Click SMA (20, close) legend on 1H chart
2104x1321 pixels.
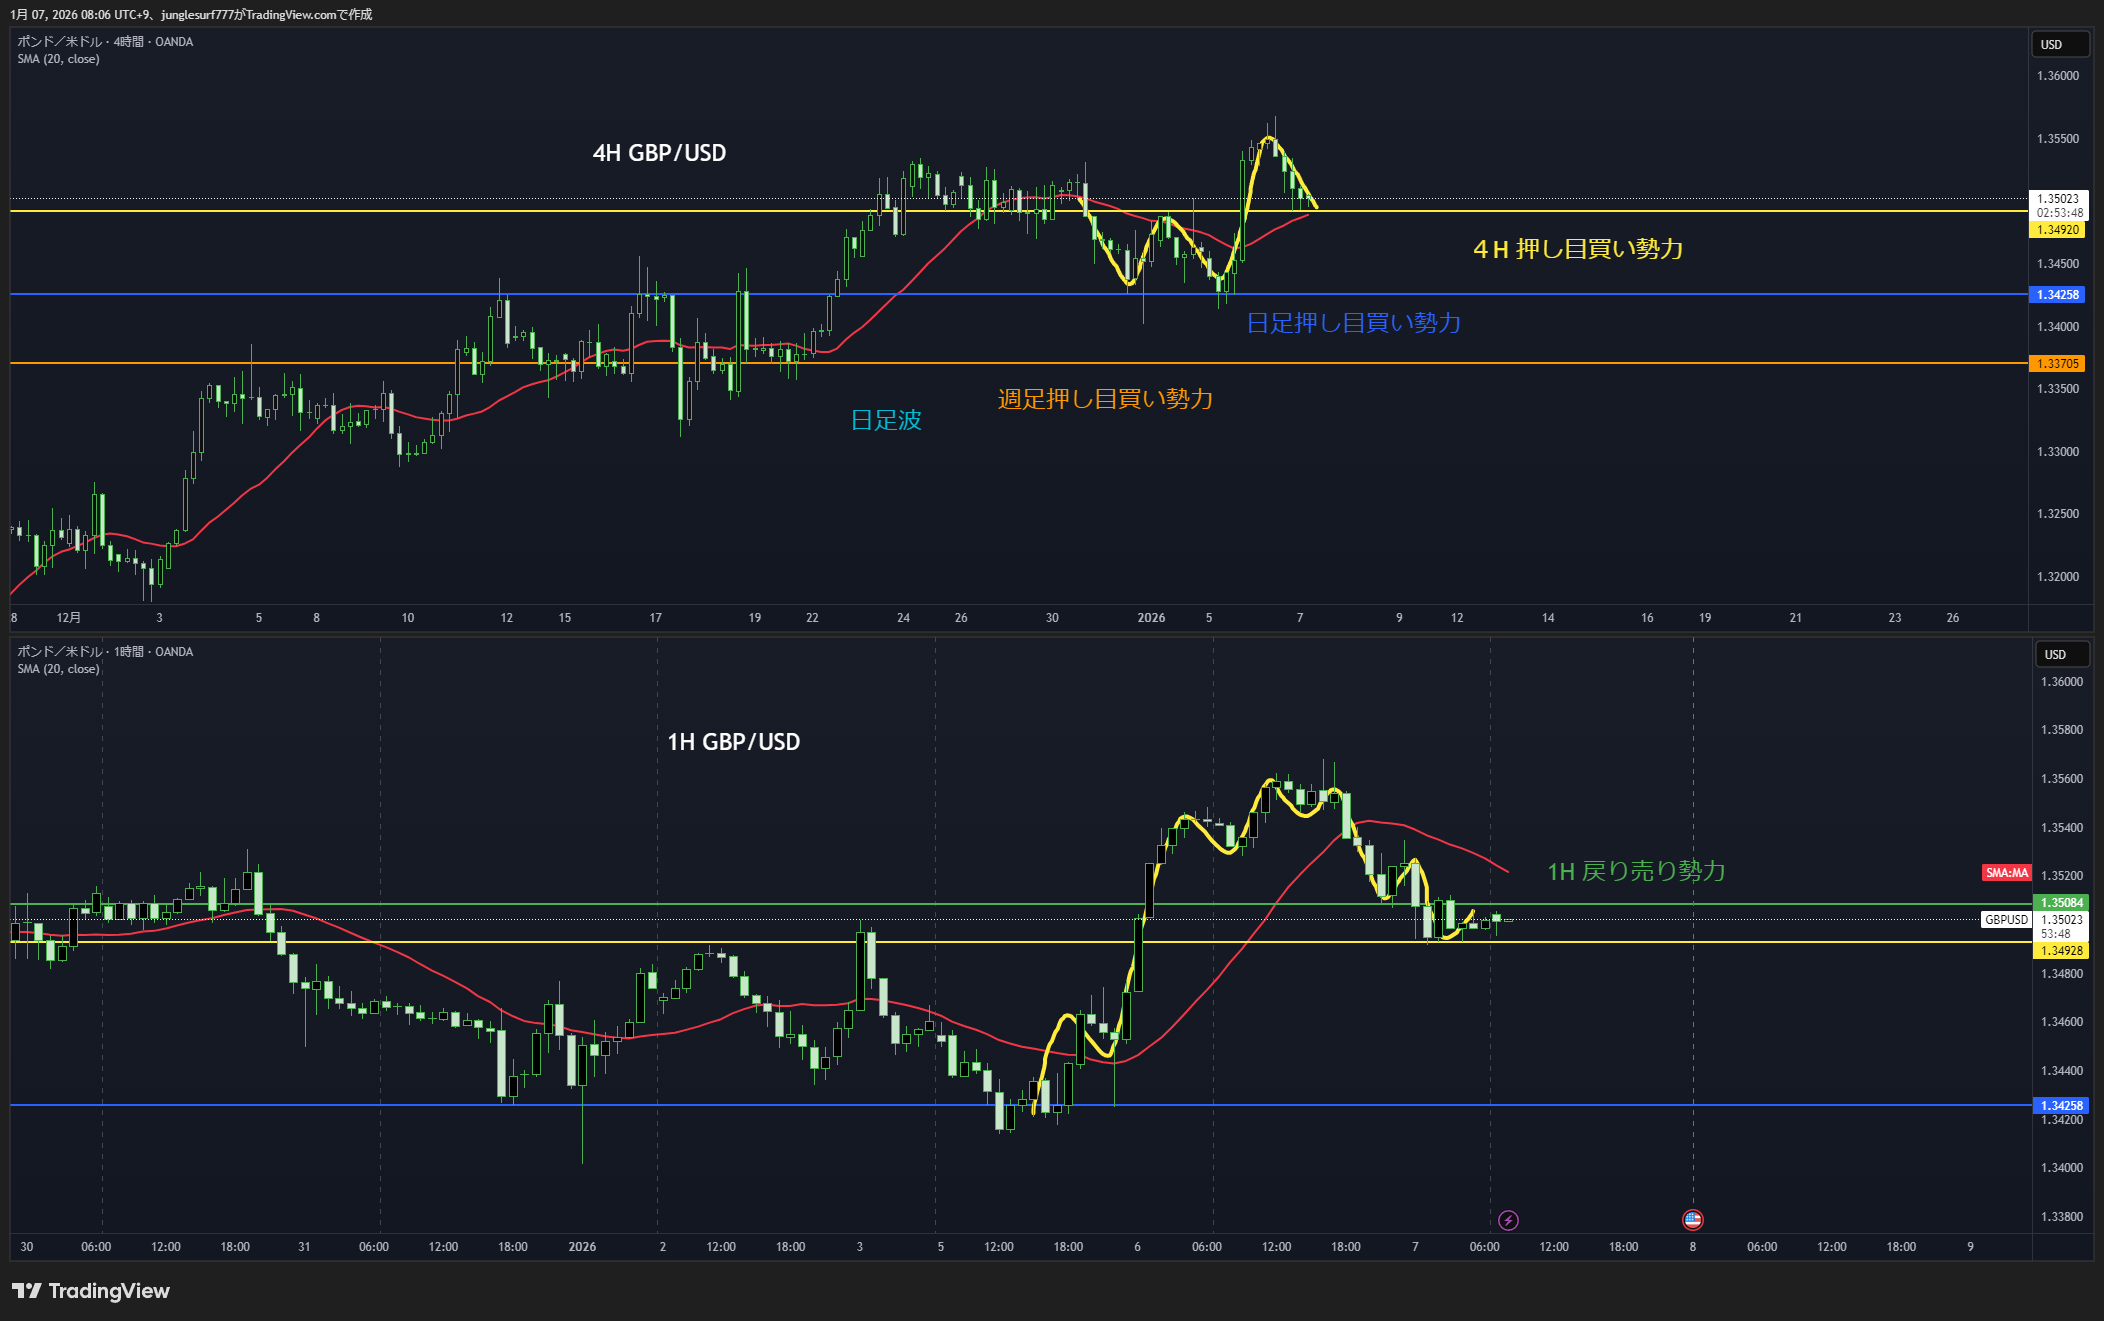58,669
